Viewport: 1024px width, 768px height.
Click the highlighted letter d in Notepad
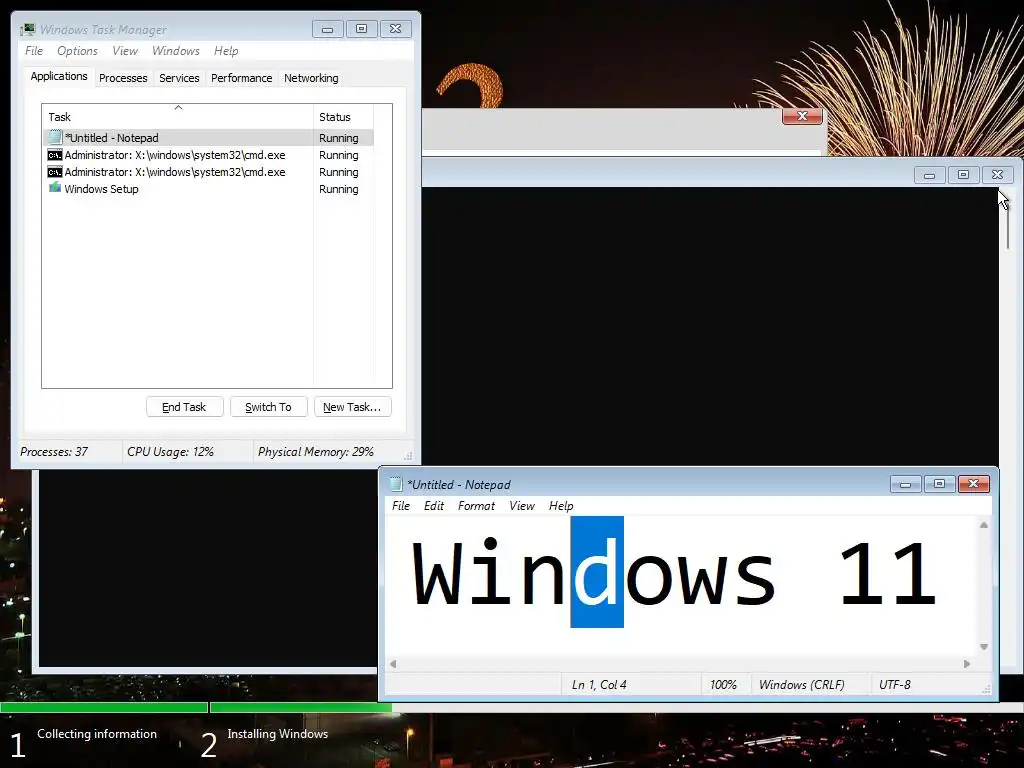597,572
